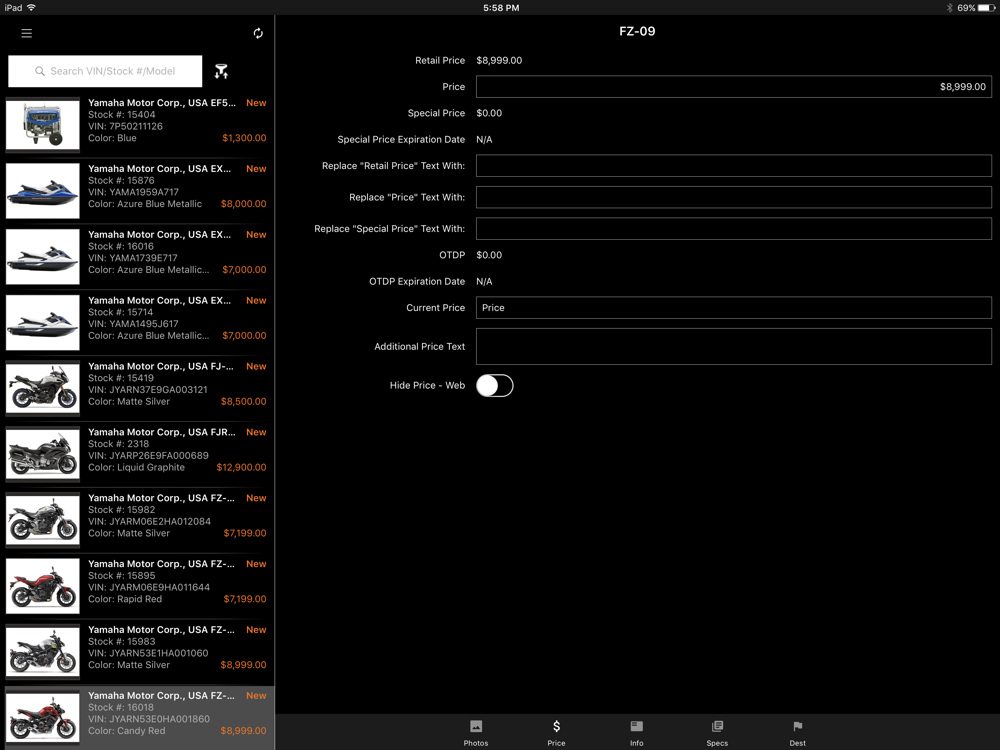Click the search magnifier icon
The image size is (1000, 750).
(x=40, y=71)
